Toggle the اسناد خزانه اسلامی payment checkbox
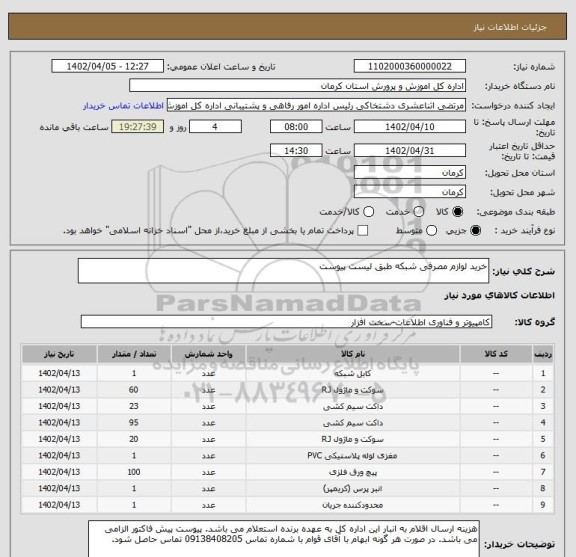The image size is (576, 557). point(362,230)
